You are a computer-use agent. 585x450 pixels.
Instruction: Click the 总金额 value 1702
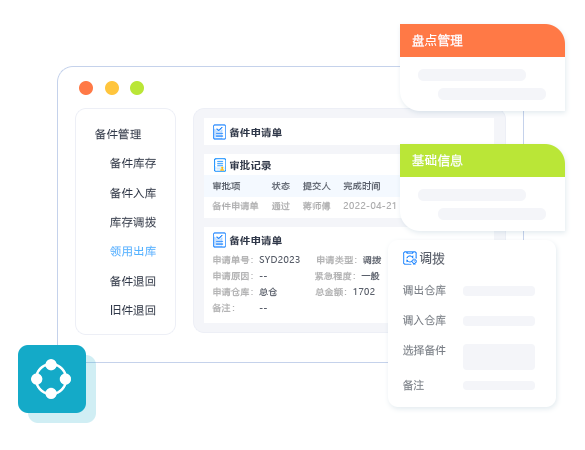click(364, 292)
